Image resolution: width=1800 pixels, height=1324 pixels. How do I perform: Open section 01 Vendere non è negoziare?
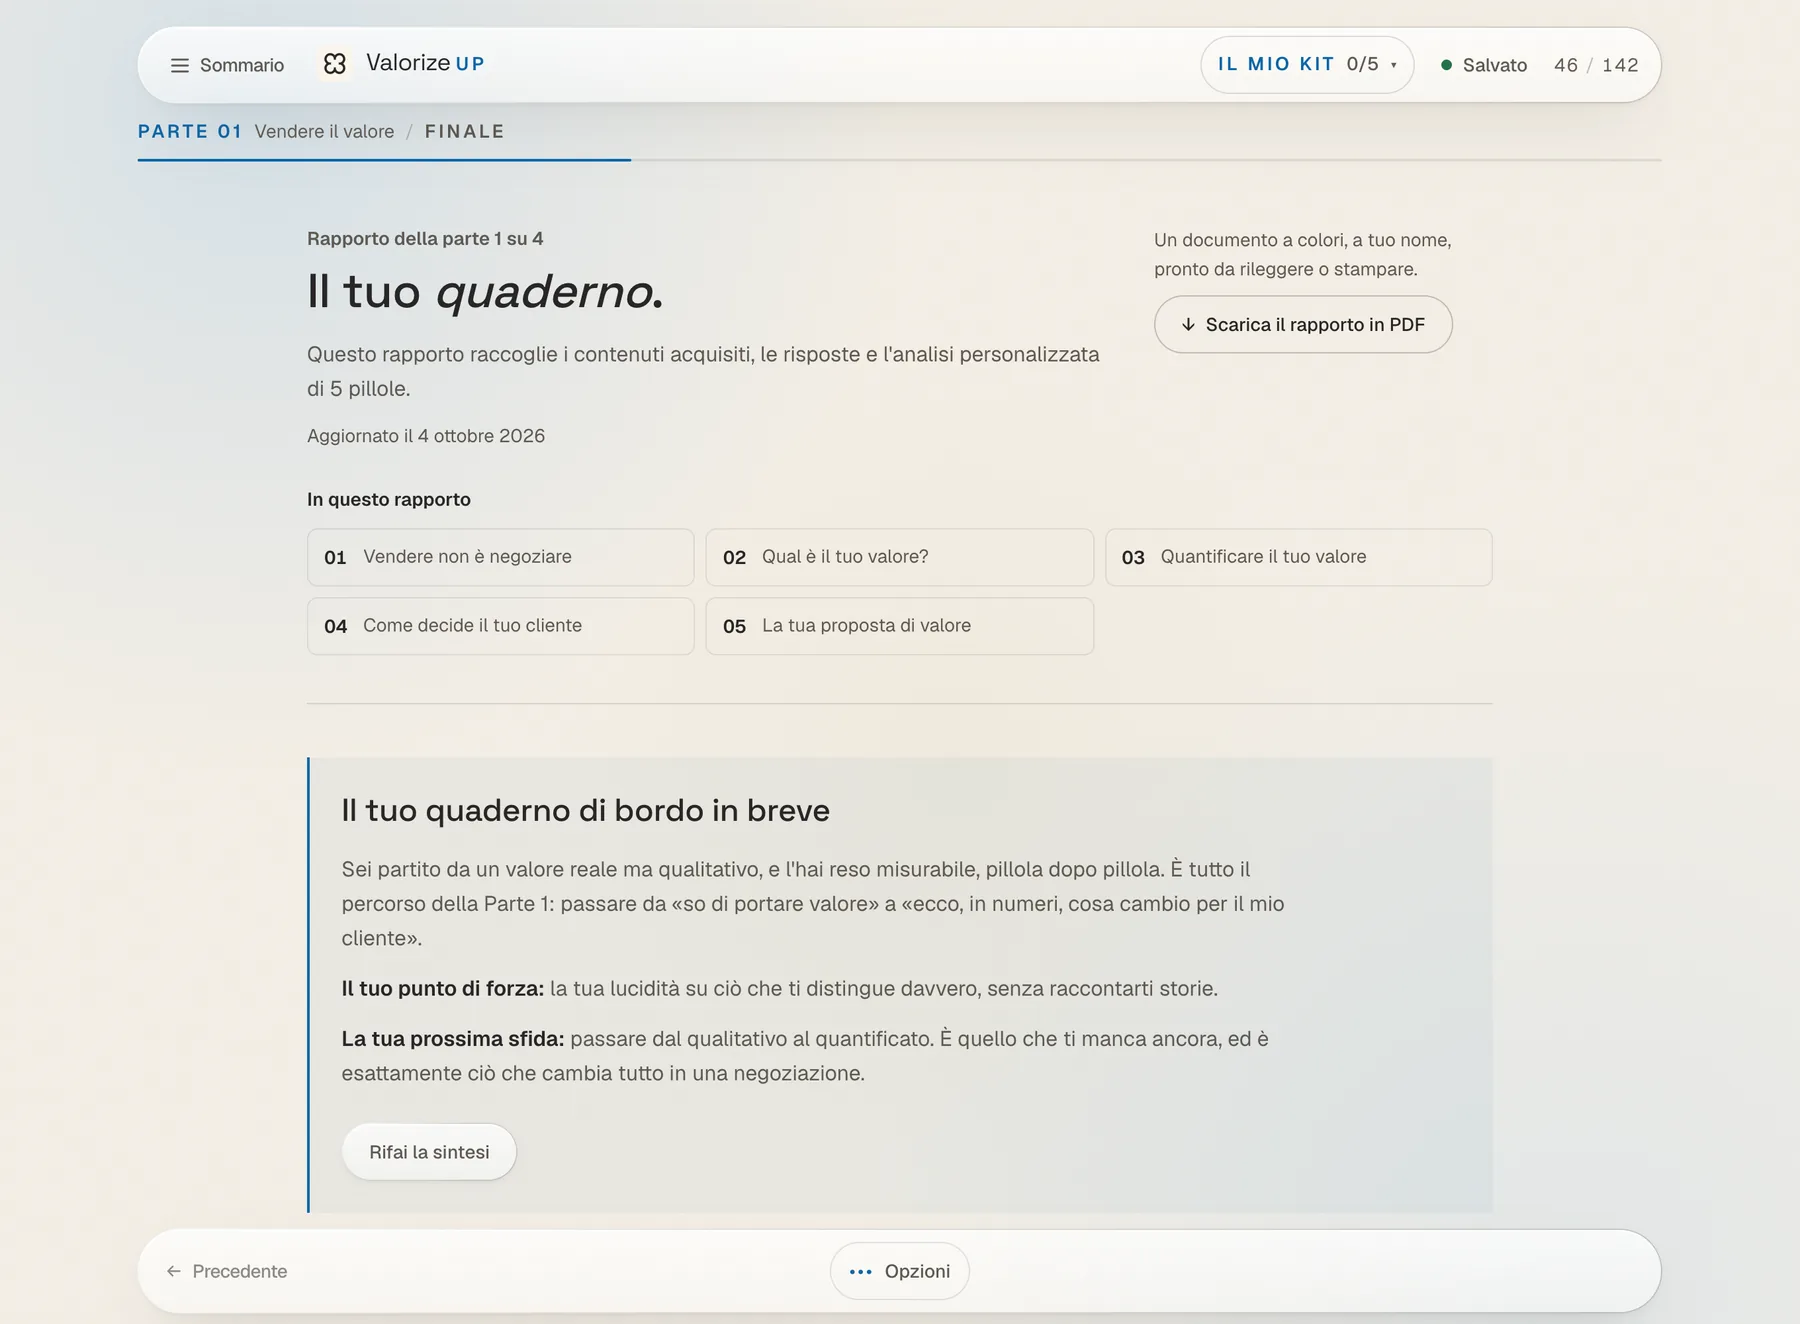[500, 557]
